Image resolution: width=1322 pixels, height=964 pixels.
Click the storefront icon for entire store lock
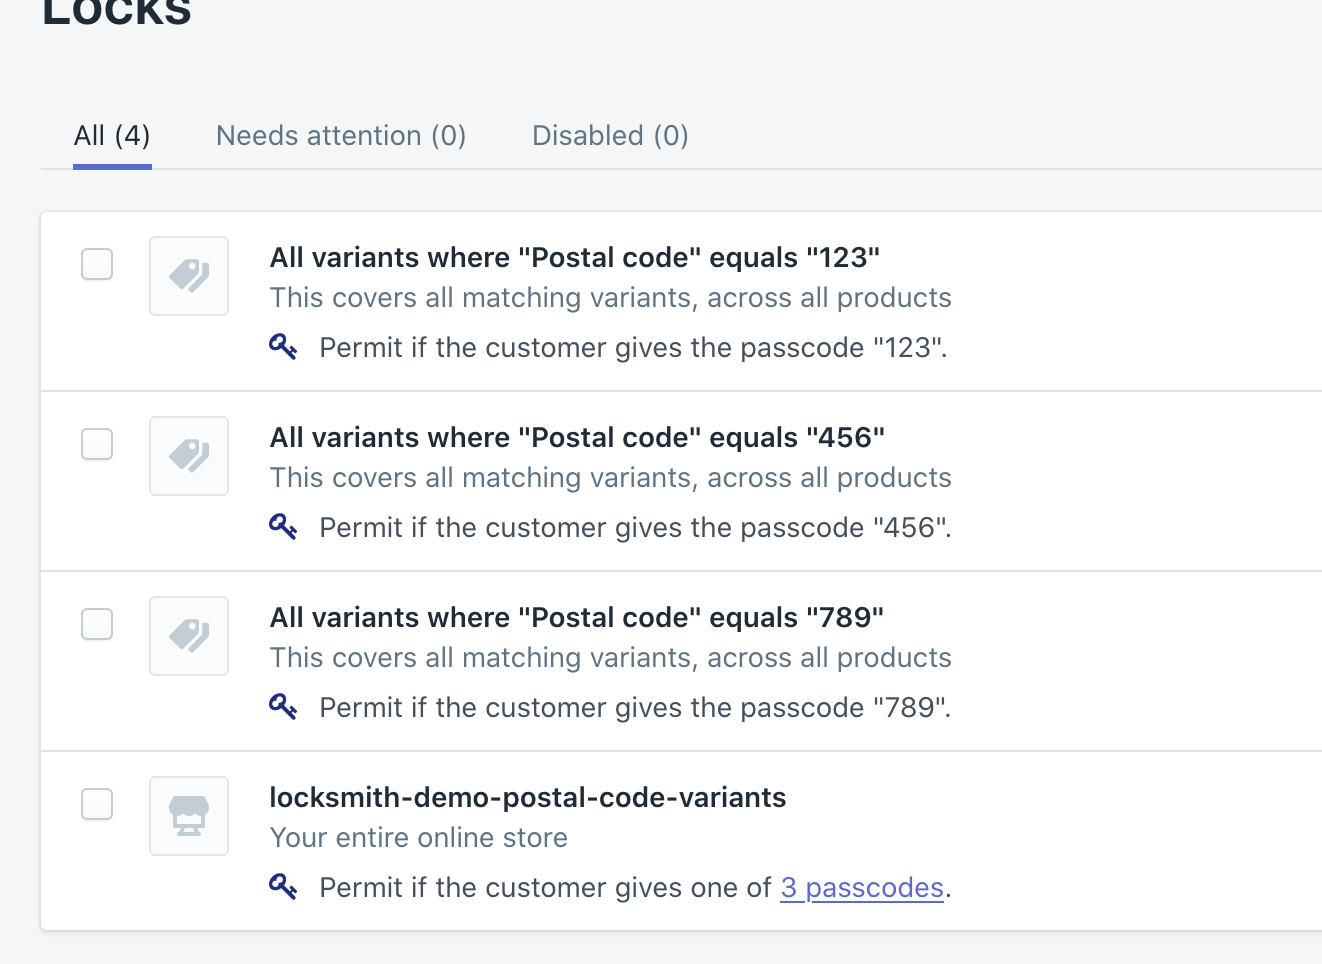[x=189, y=816]
